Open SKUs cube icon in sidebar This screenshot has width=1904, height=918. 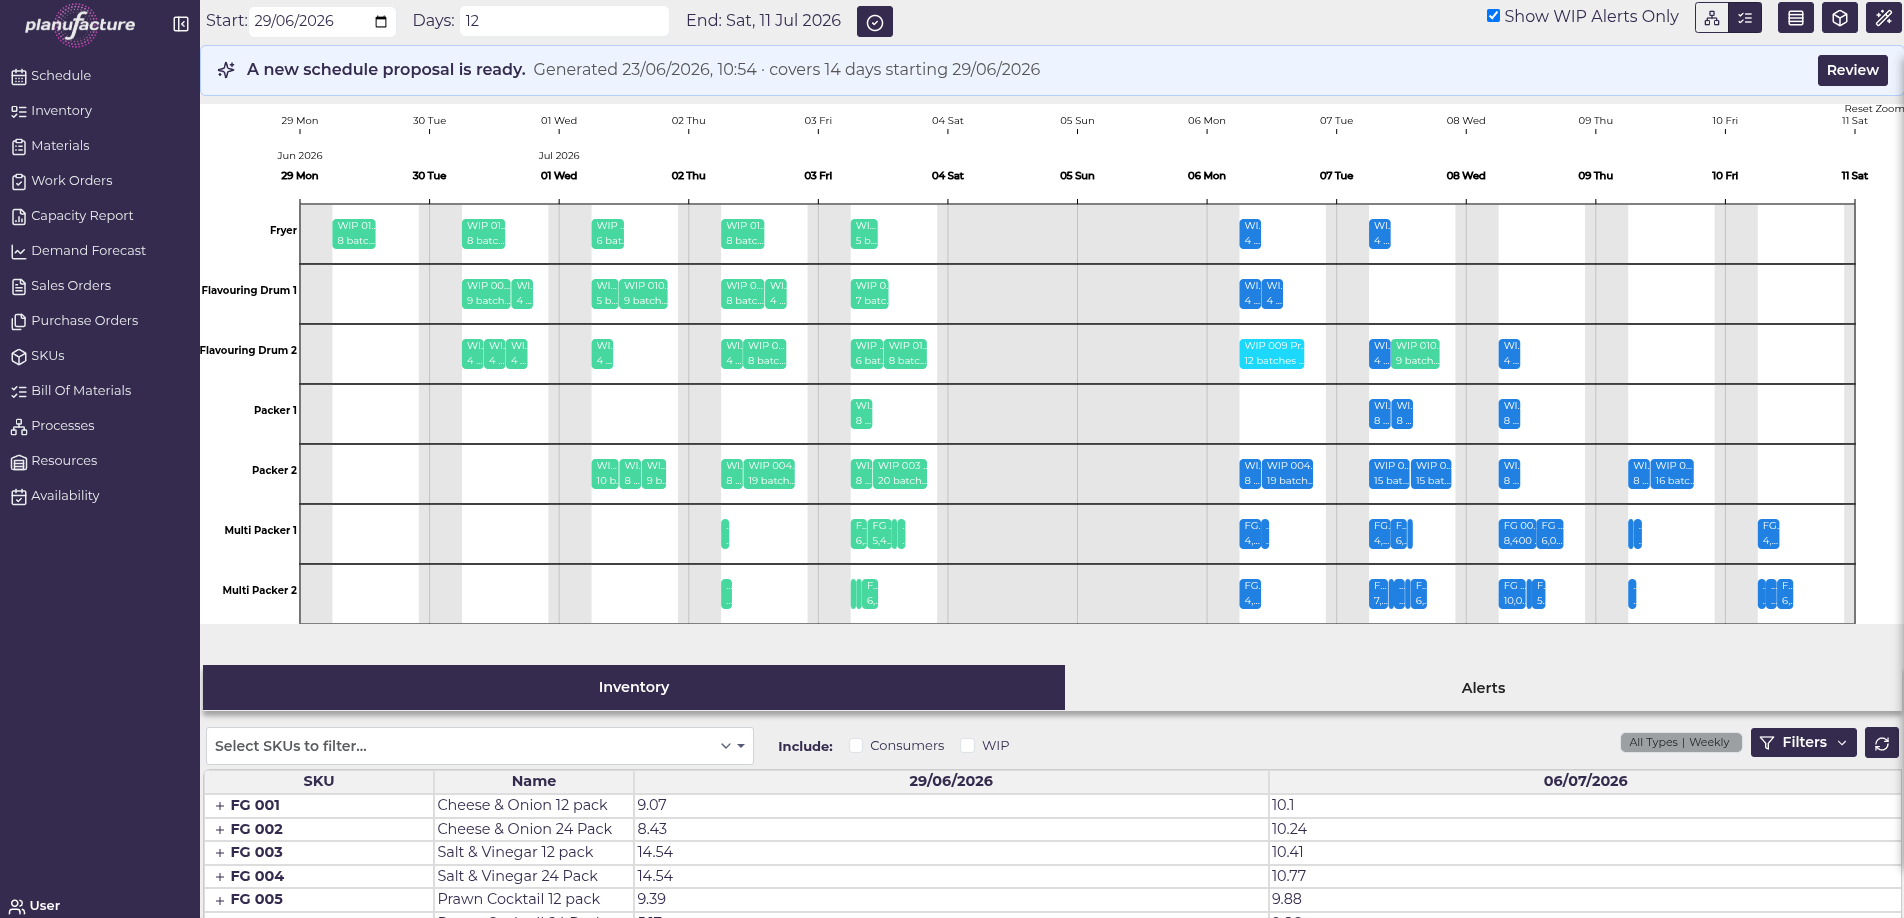click(x=19, y=356)
